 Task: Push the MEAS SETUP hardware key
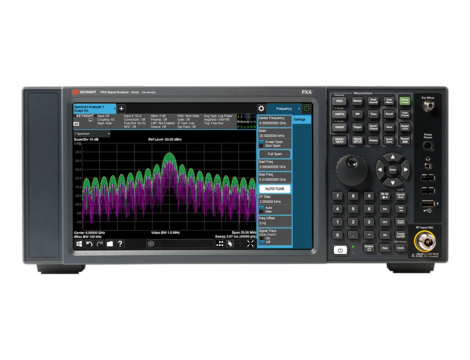357,140
